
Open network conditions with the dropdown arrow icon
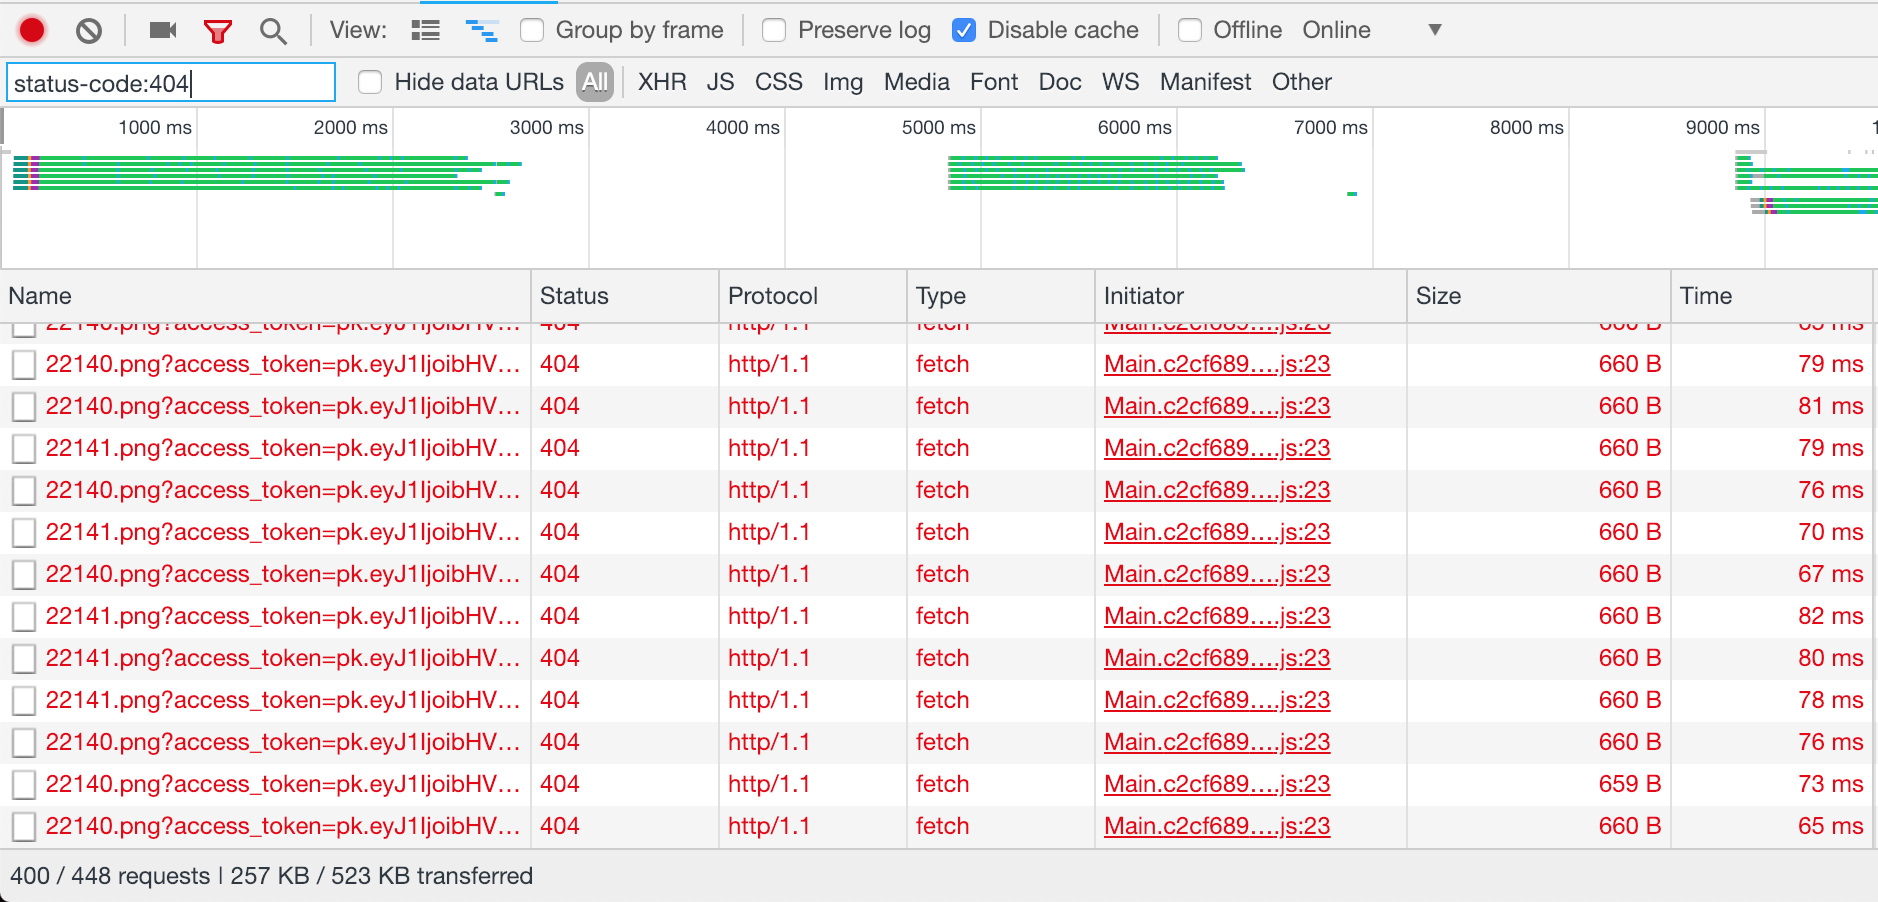[1434, 30]
